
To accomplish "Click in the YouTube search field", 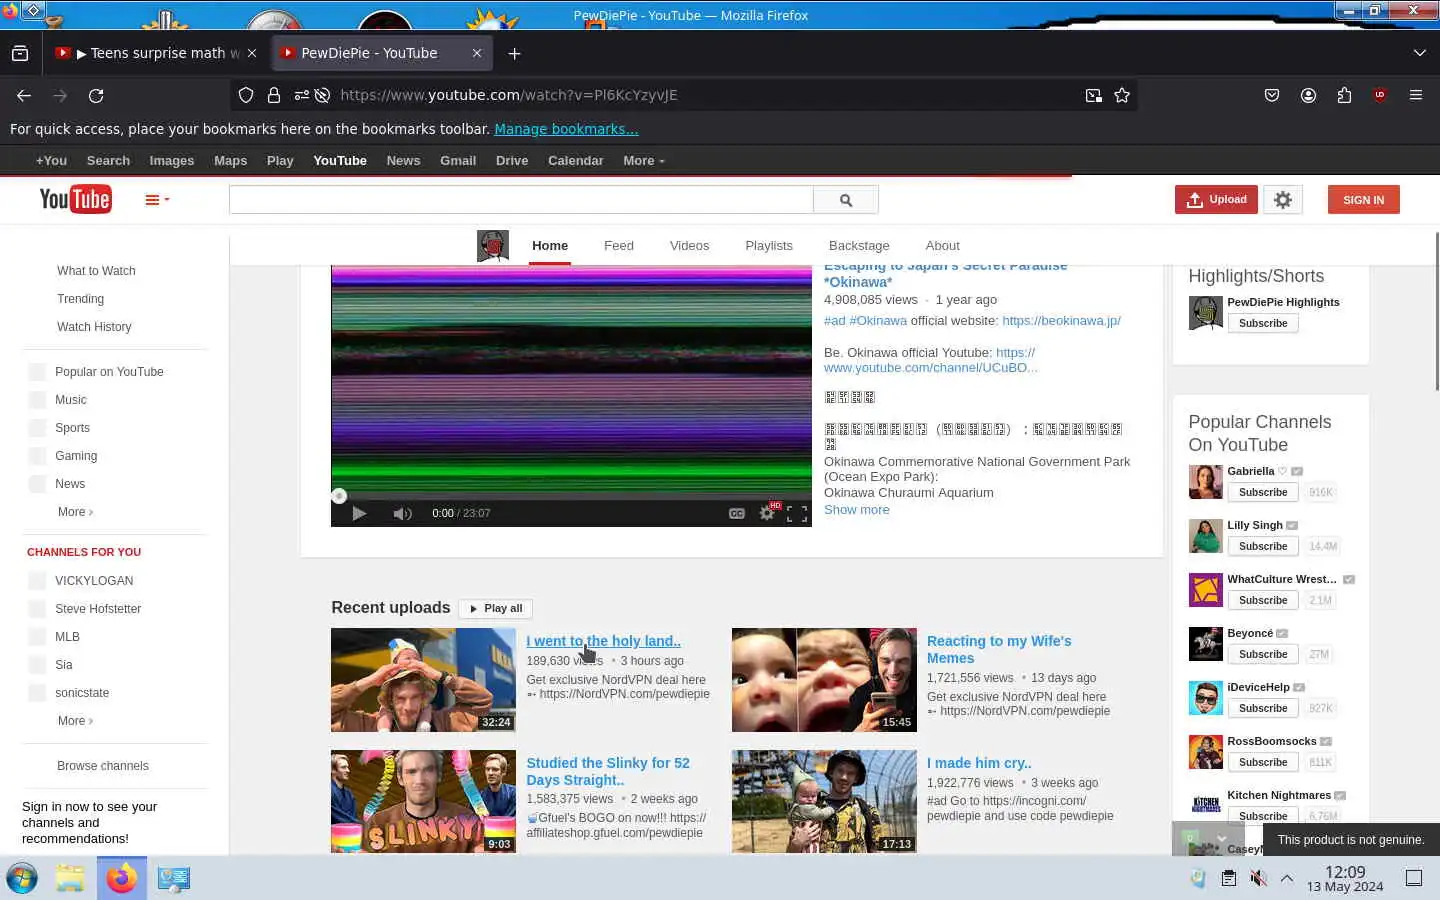I will coord(521,200).
